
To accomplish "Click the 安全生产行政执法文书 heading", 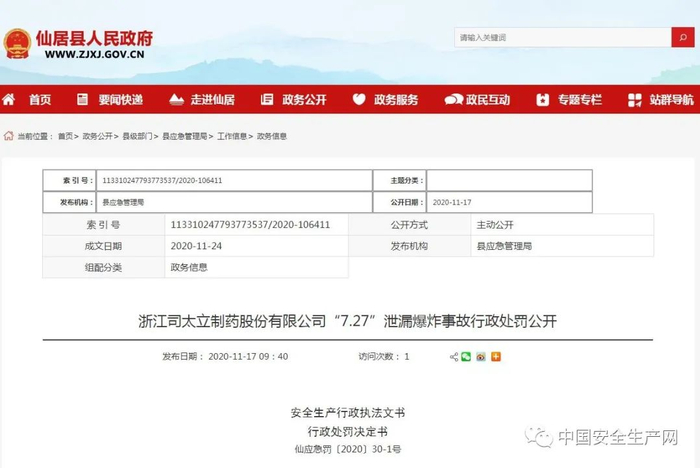I will pyautogui.click(x=348, y=413).
